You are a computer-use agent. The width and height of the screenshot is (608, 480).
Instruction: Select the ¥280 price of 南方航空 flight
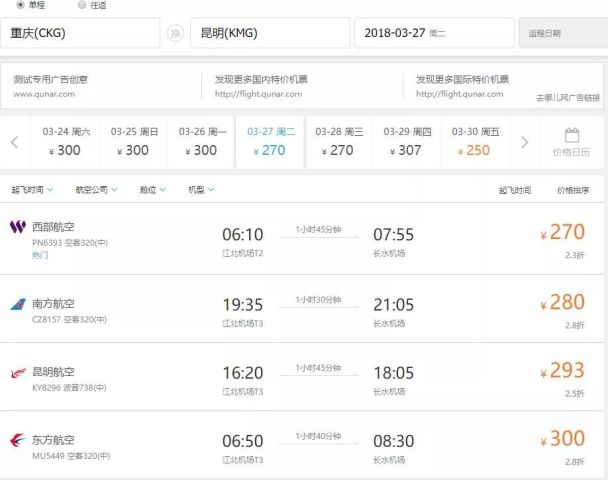(563, 302)
